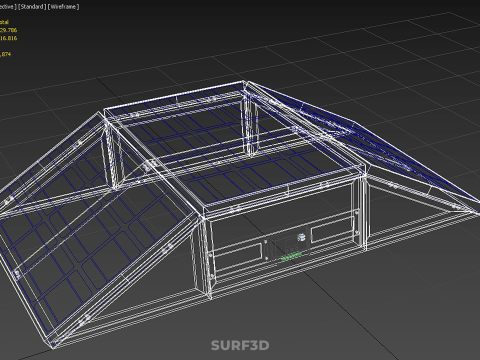Select the front-right corner post
The height and width of the screenshot is (360, 480).
pyautogui.click(x=362, y=212)
